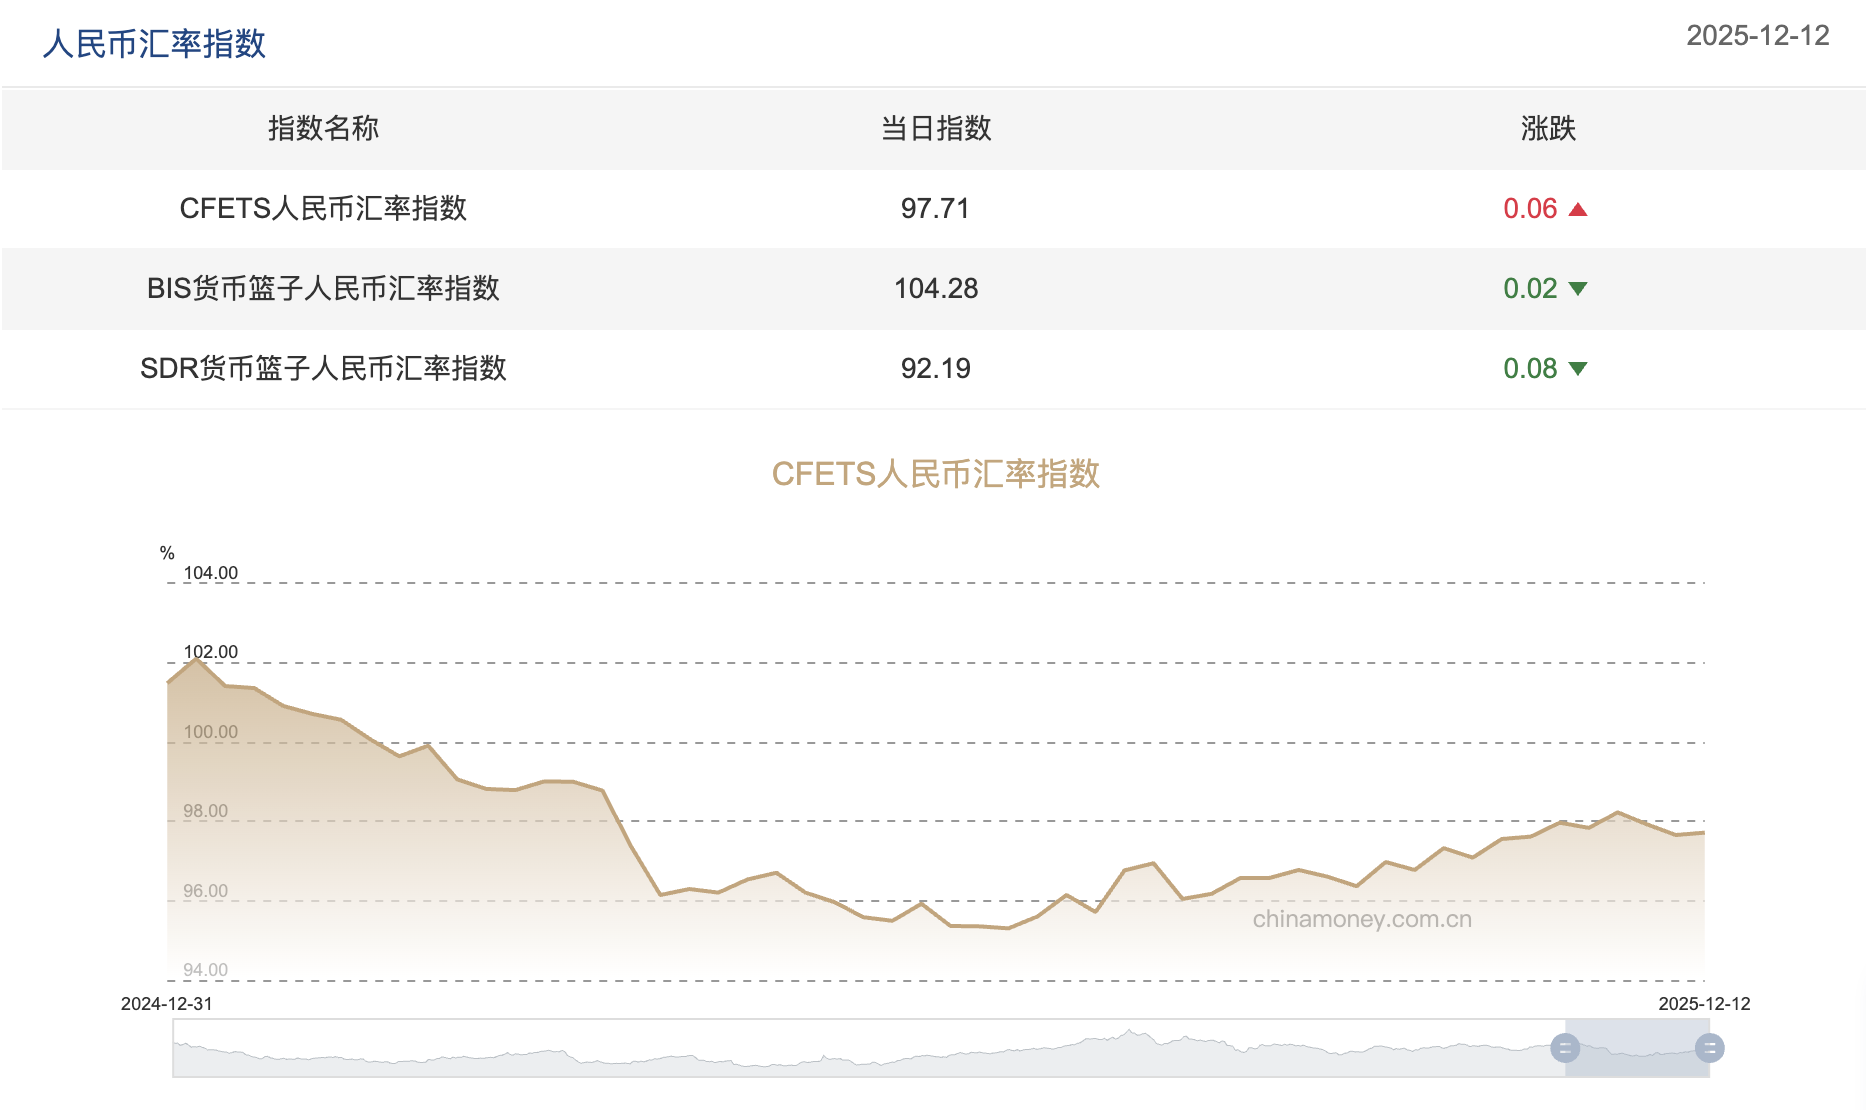Select the SDR货币篮子人民币汇率指数 row

[x=325, y=368]
